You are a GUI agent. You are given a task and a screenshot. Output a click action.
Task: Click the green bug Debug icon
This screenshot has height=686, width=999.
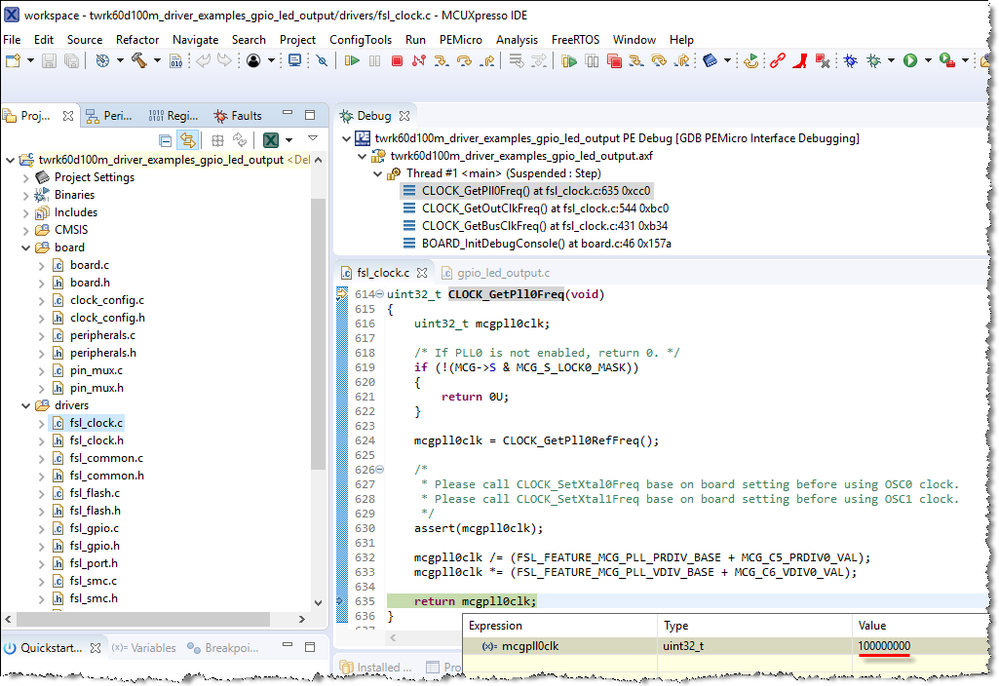pos(873,61)
